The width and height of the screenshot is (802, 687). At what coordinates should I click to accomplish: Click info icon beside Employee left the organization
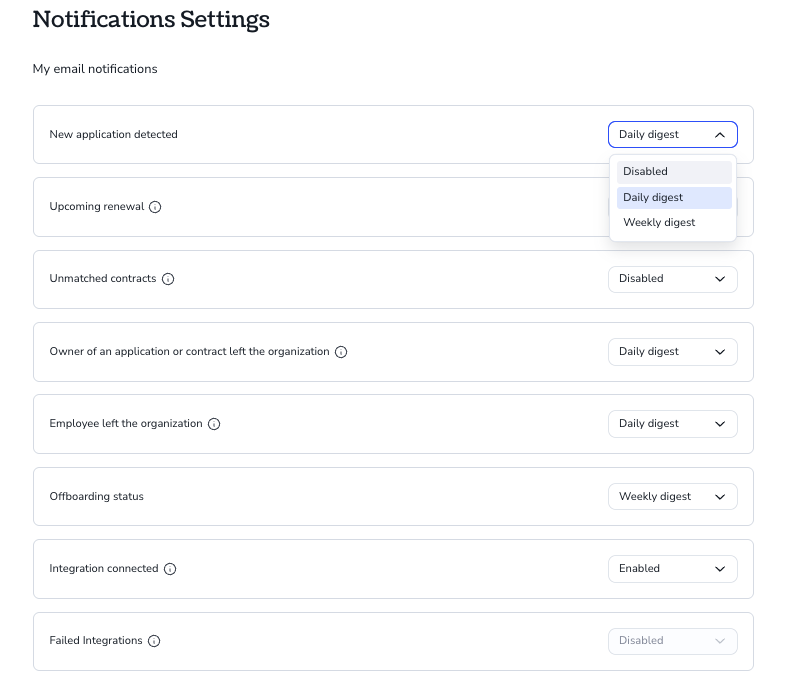click(214, 424)
